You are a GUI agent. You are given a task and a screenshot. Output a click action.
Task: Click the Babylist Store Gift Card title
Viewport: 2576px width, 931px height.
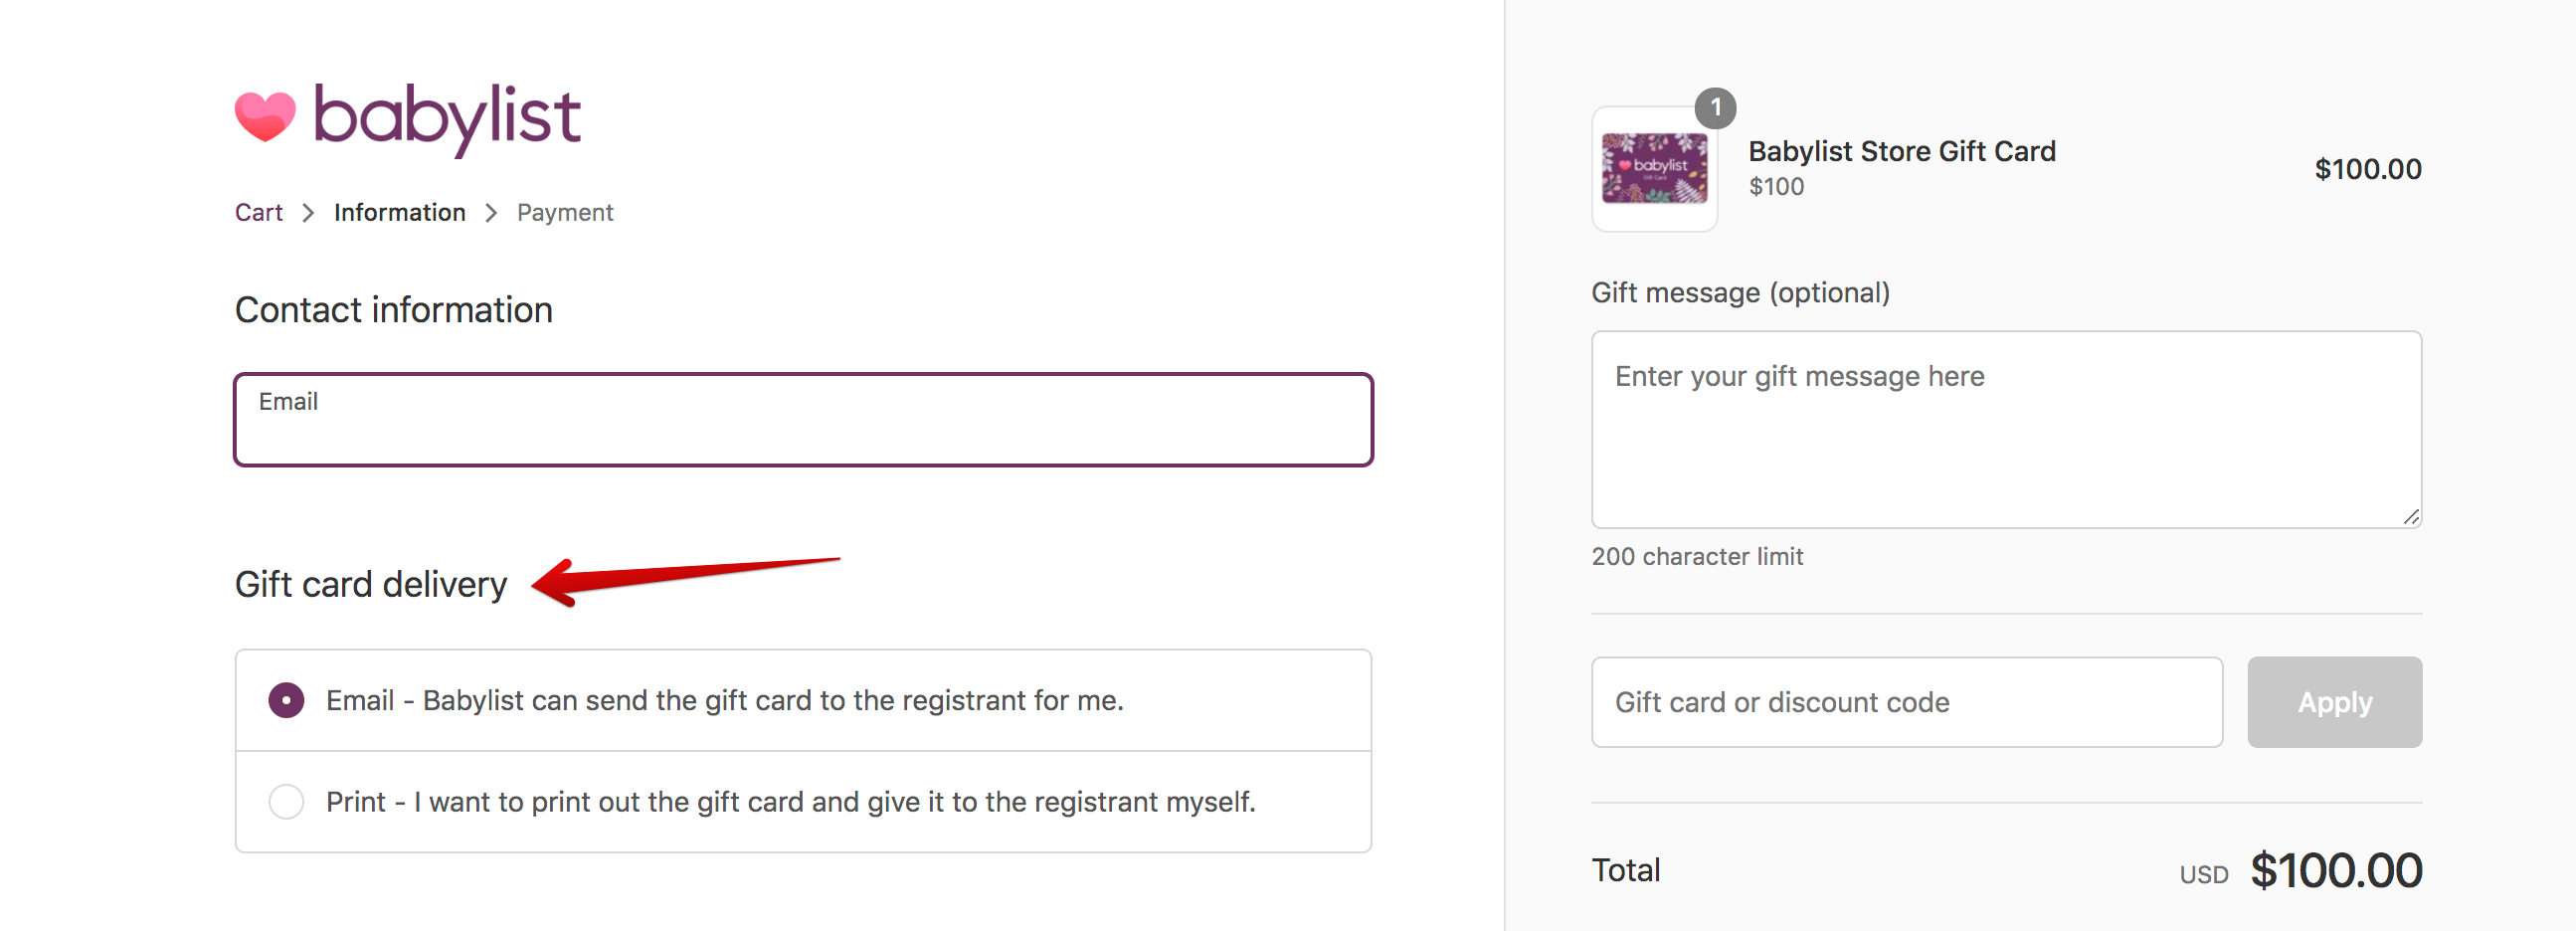coord(1902,151)
